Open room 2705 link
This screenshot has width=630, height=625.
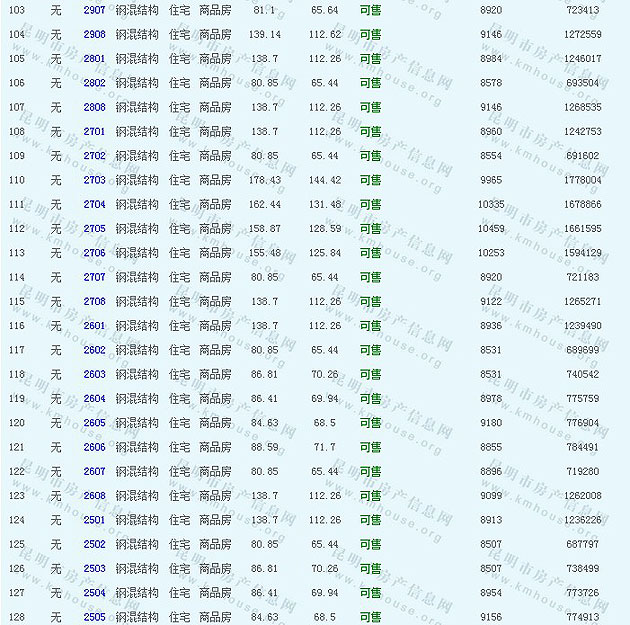(94, 229)
